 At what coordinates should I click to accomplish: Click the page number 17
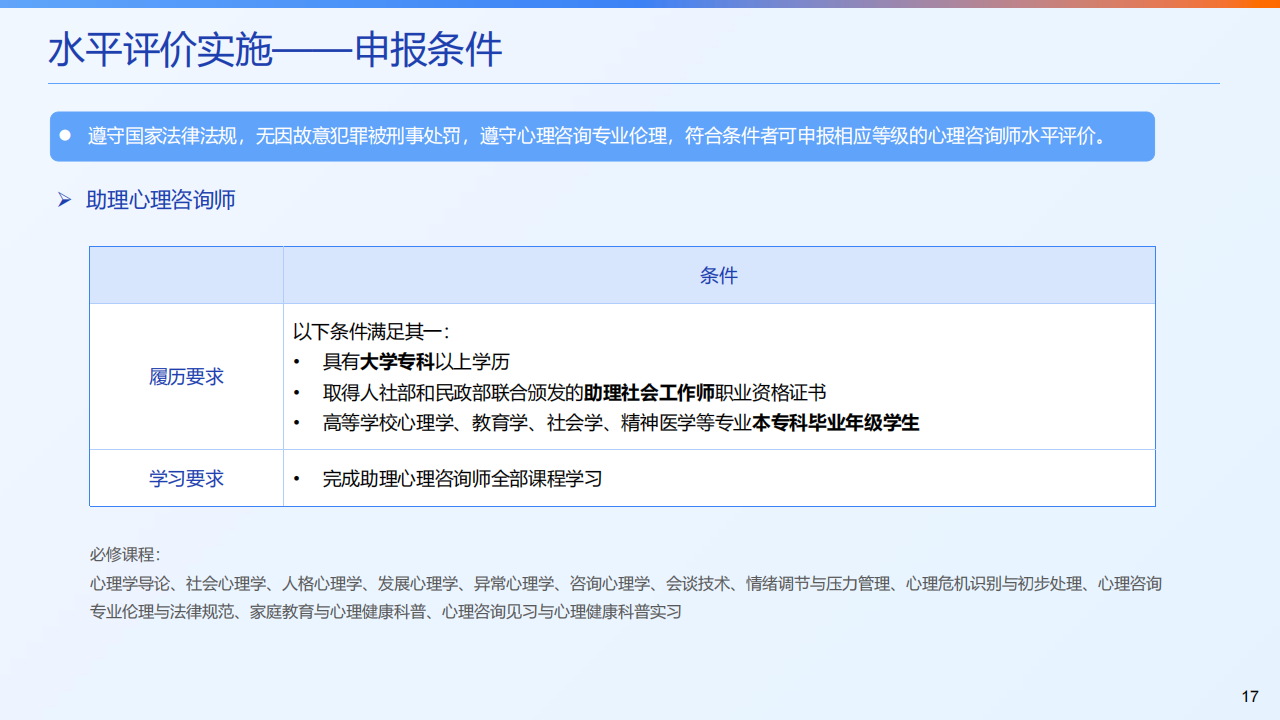coord(1248,694)
